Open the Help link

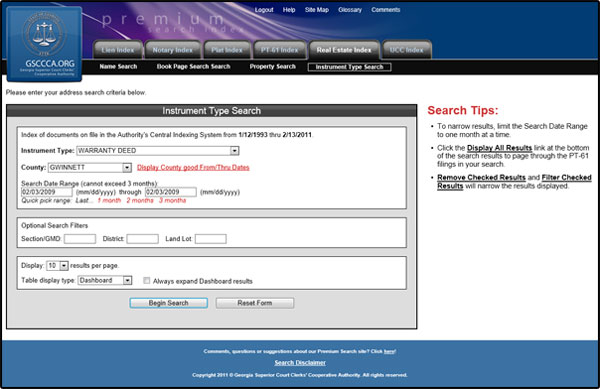click(289, 10)
